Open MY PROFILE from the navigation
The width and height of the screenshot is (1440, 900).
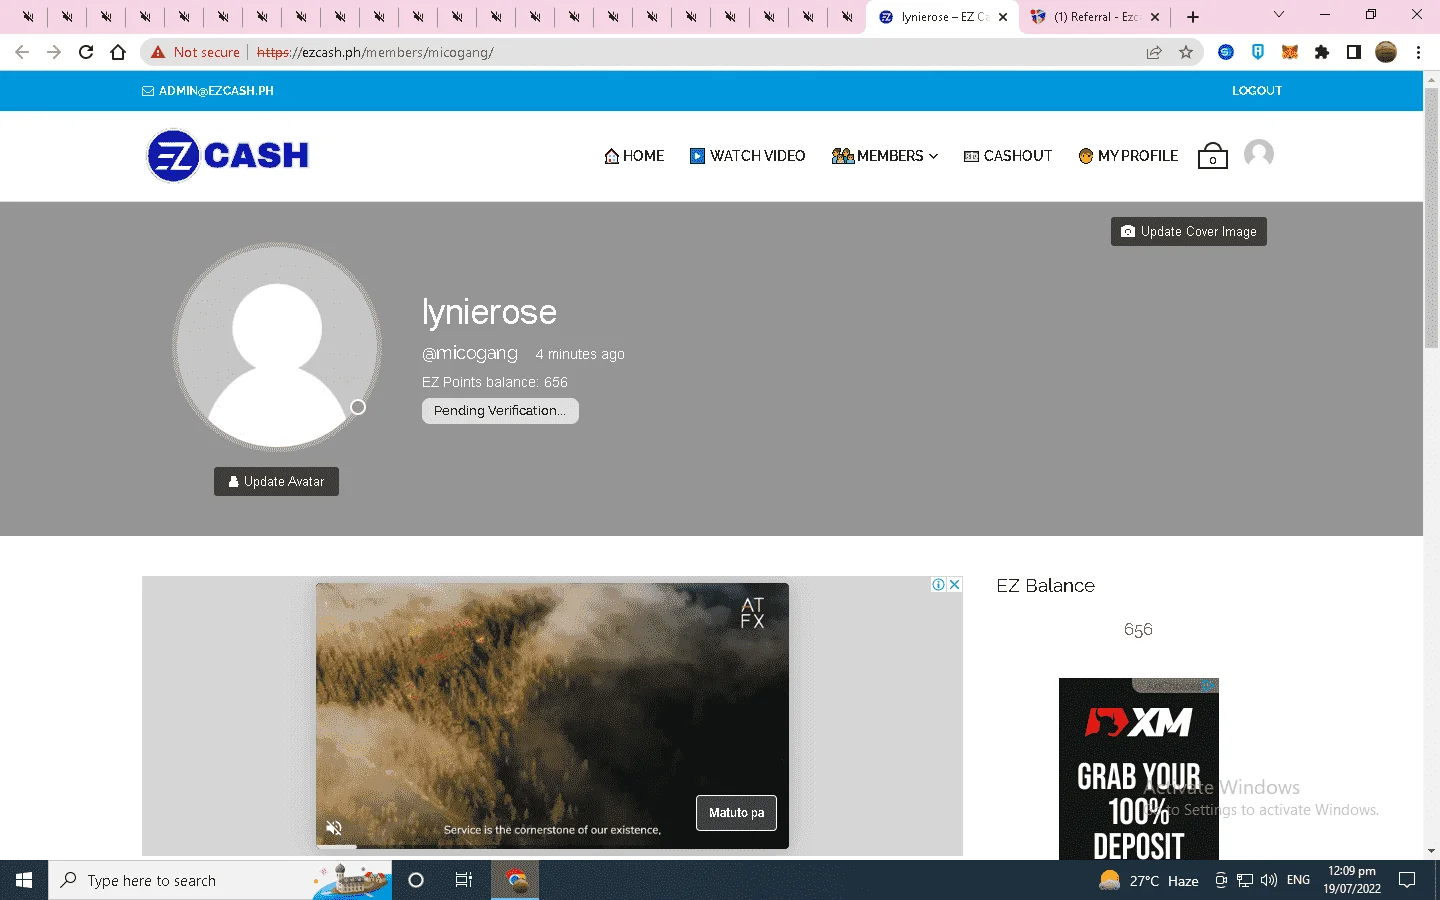[x=1128, y=156]
